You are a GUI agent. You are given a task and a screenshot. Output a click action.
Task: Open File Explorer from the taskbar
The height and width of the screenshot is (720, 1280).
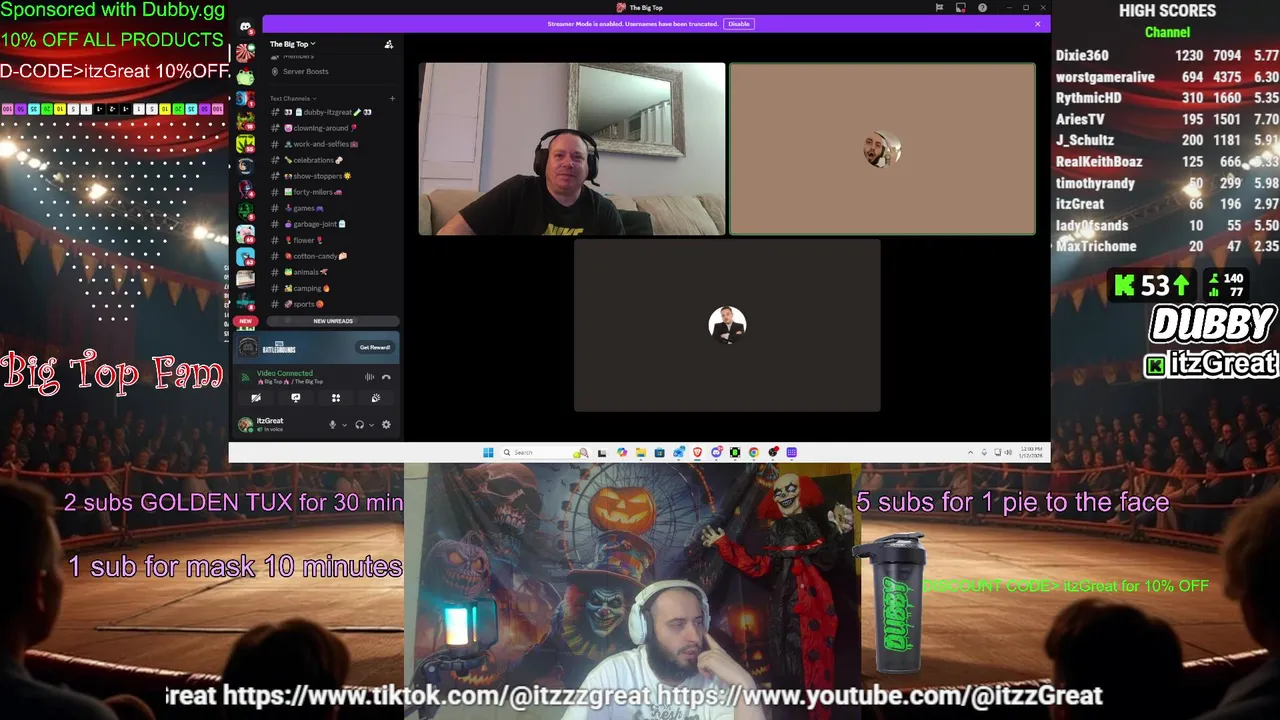641,453
